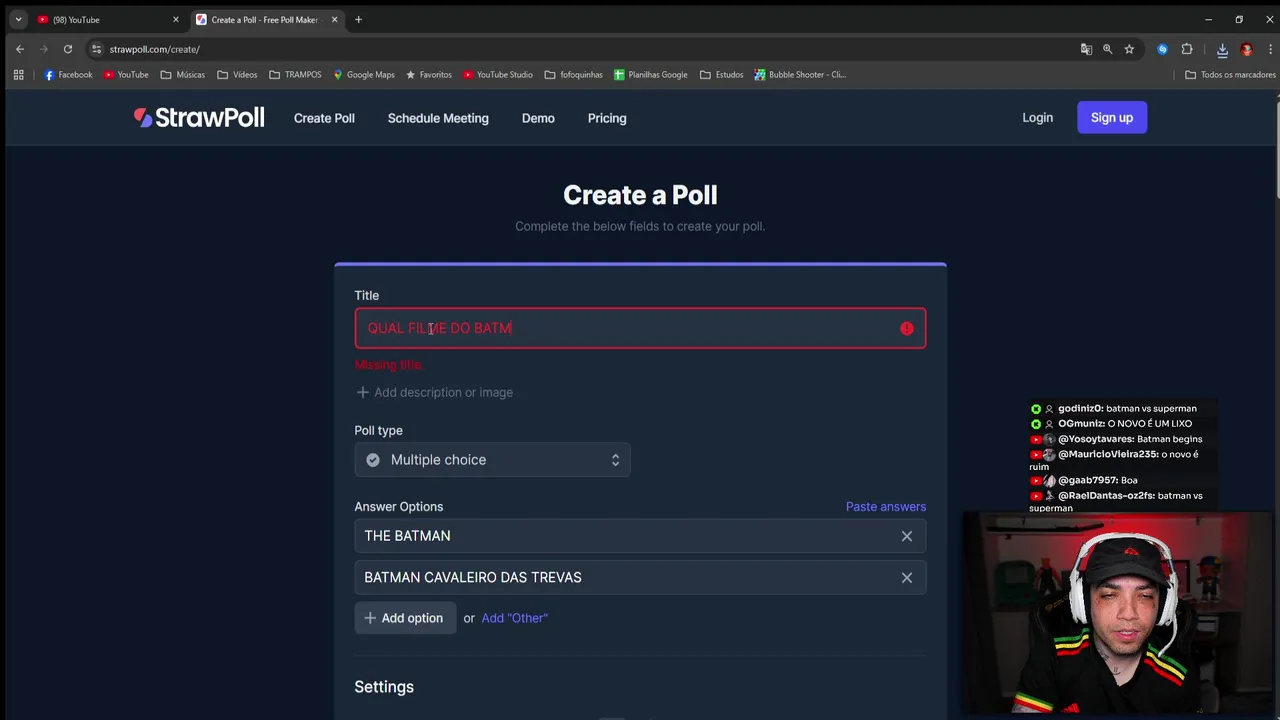Image resolution: width=1280 pixels, height=720 pixels.
Task: Click chat message from @Yosoytavares
Action: [x=1116, y=439]
